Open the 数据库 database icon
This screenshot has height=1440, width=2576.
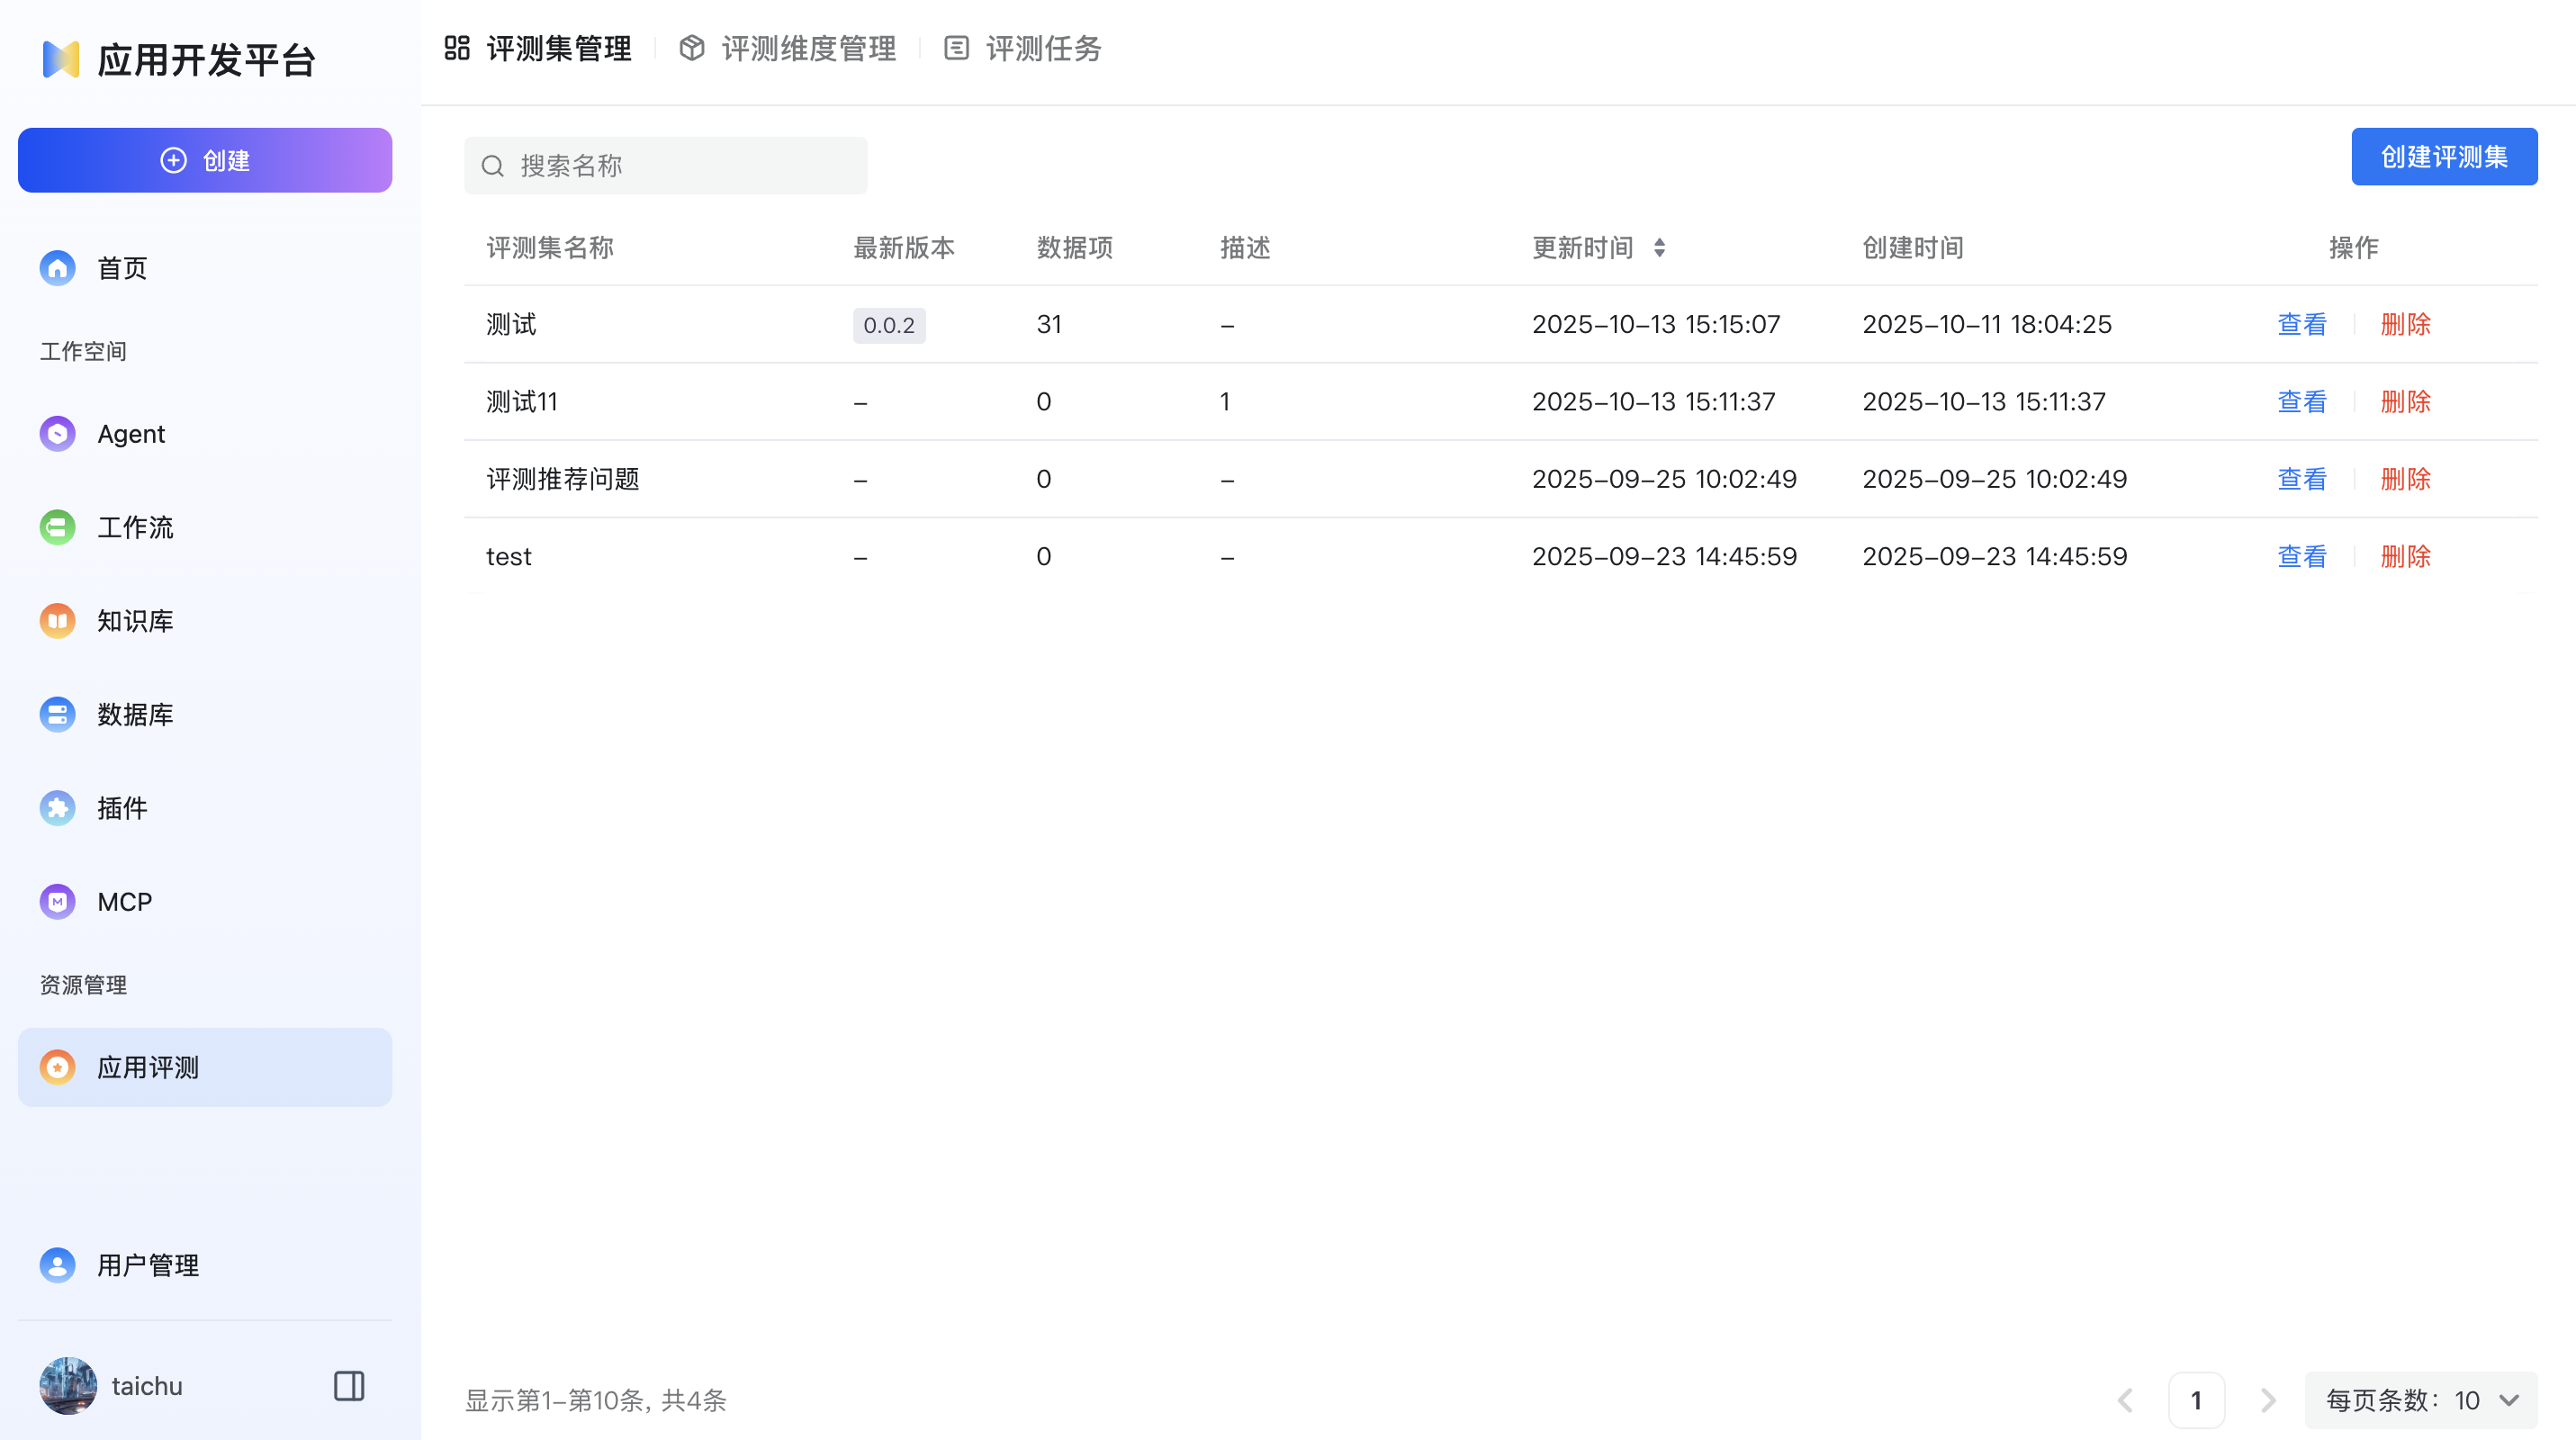pos(57,714)
